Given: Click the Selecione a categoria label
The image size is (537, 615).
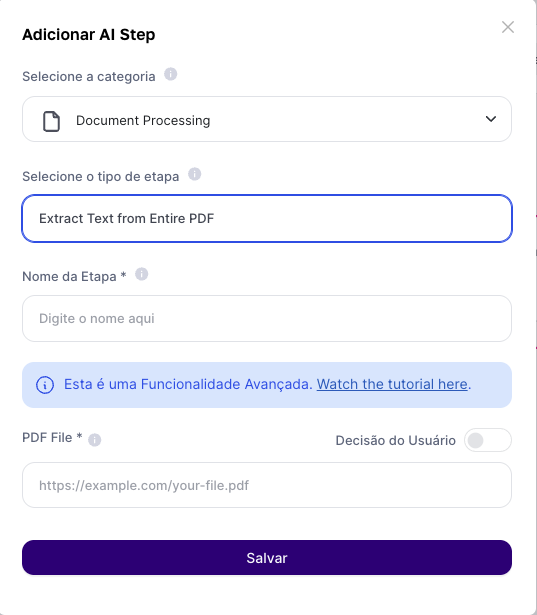Looking at the screenshot, I should [x=89, y=76].
